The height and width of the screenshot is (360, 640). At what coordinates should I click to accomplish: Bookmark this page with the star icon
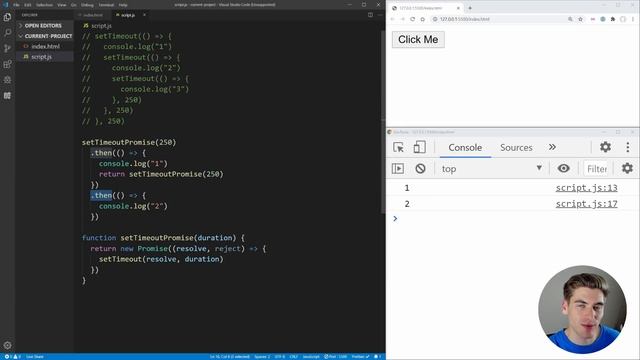point(580,19)
